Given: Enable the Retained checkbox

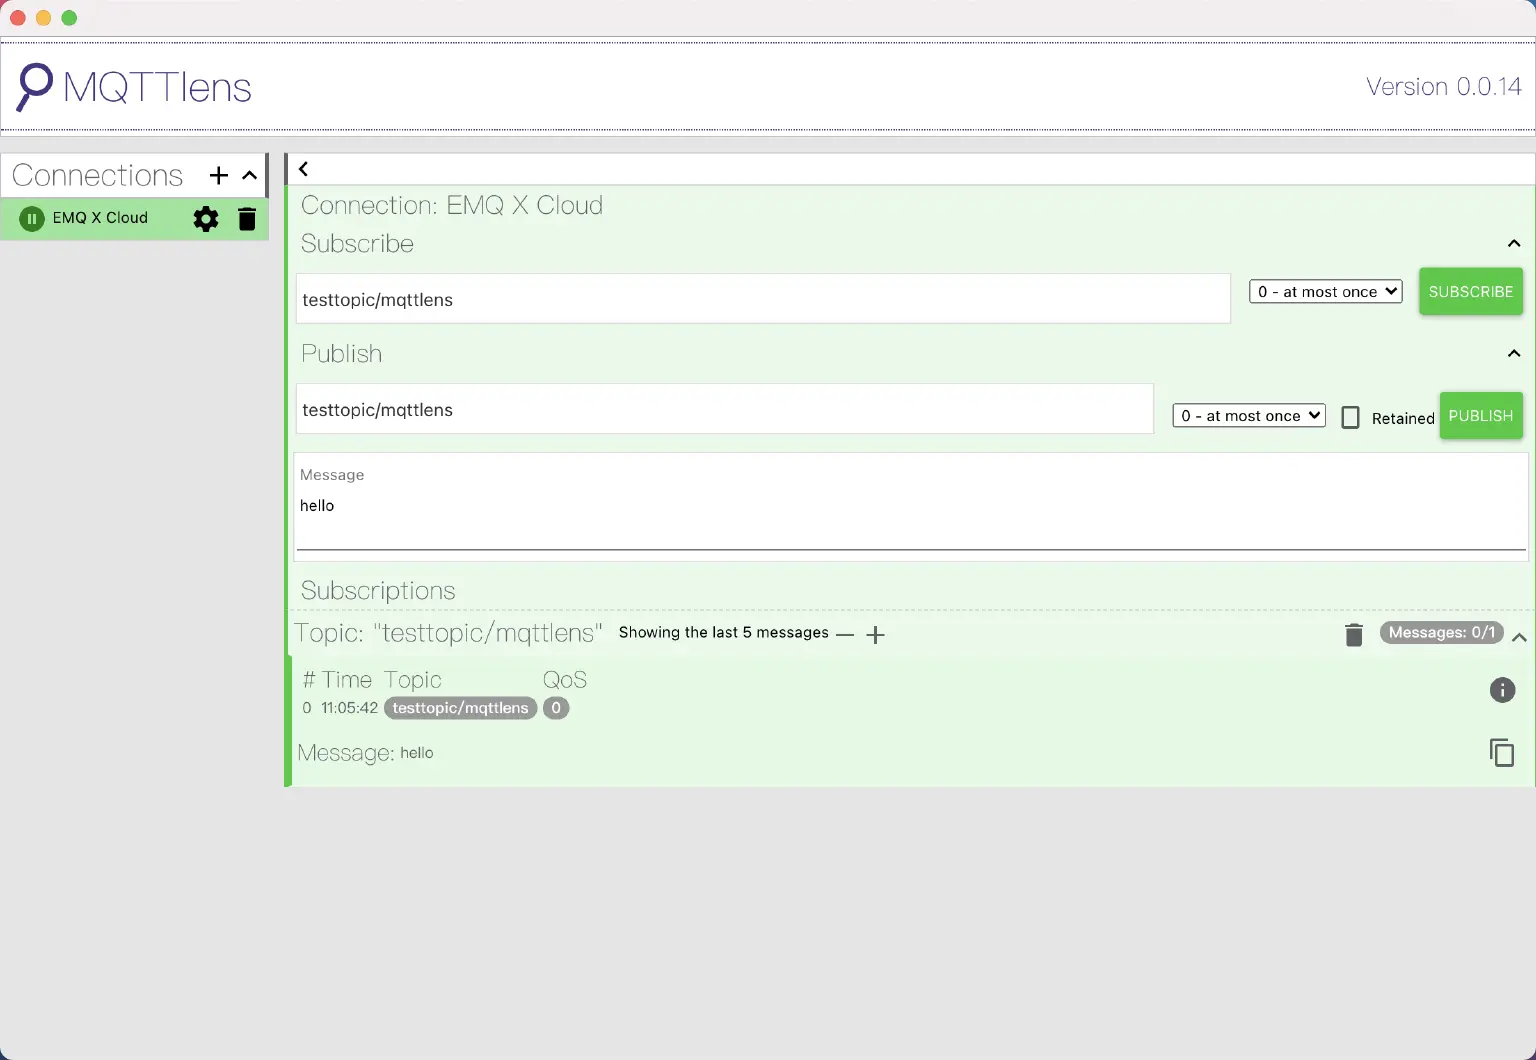Looking at the screenshot, I should [x=1350, y=418].
